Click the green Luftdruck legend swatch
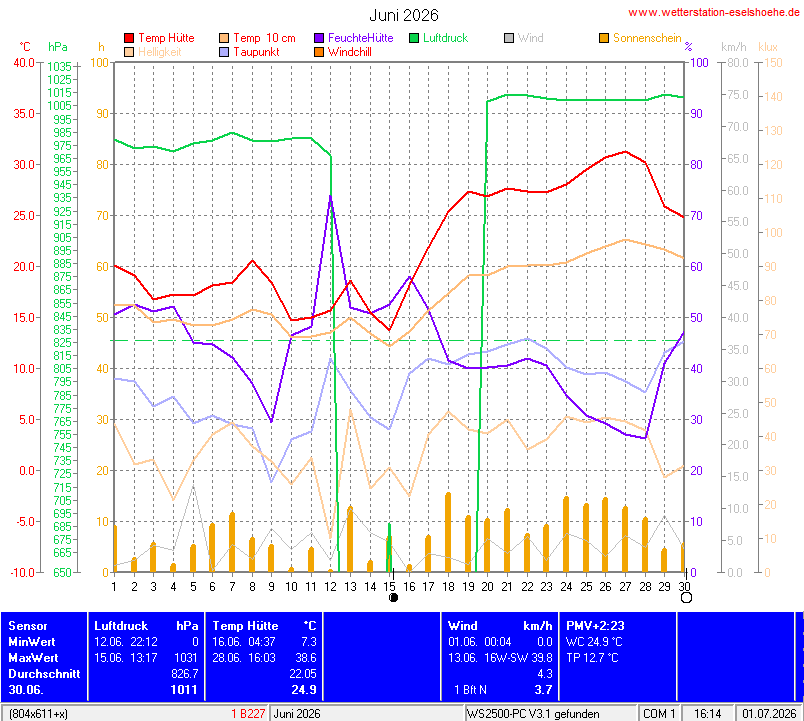Viewport: 804px width, 721px height. coord(414,38)
